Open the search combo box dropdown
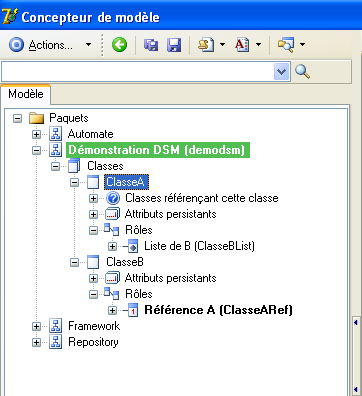The width and height of the screenshot is (362, 396). tap(282, 71)
